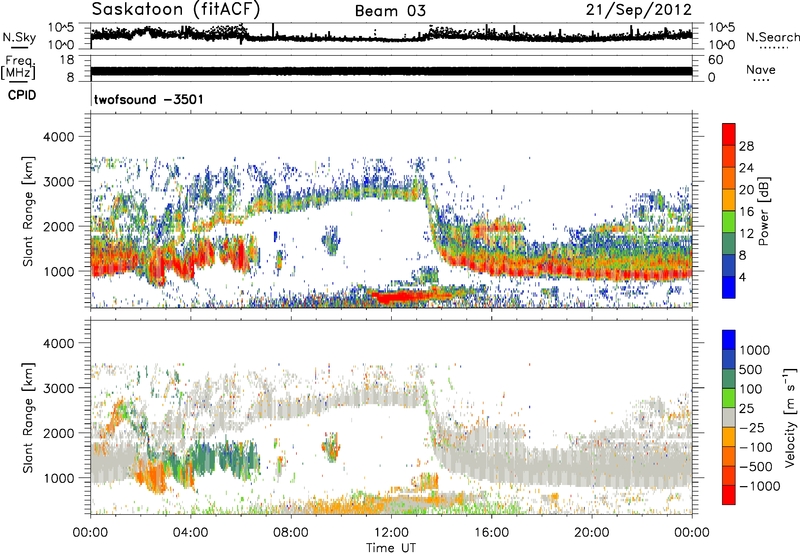800x554 pixels.
Task: Click the "Freq. [MHz]" axis label
Action: point(18,67)
